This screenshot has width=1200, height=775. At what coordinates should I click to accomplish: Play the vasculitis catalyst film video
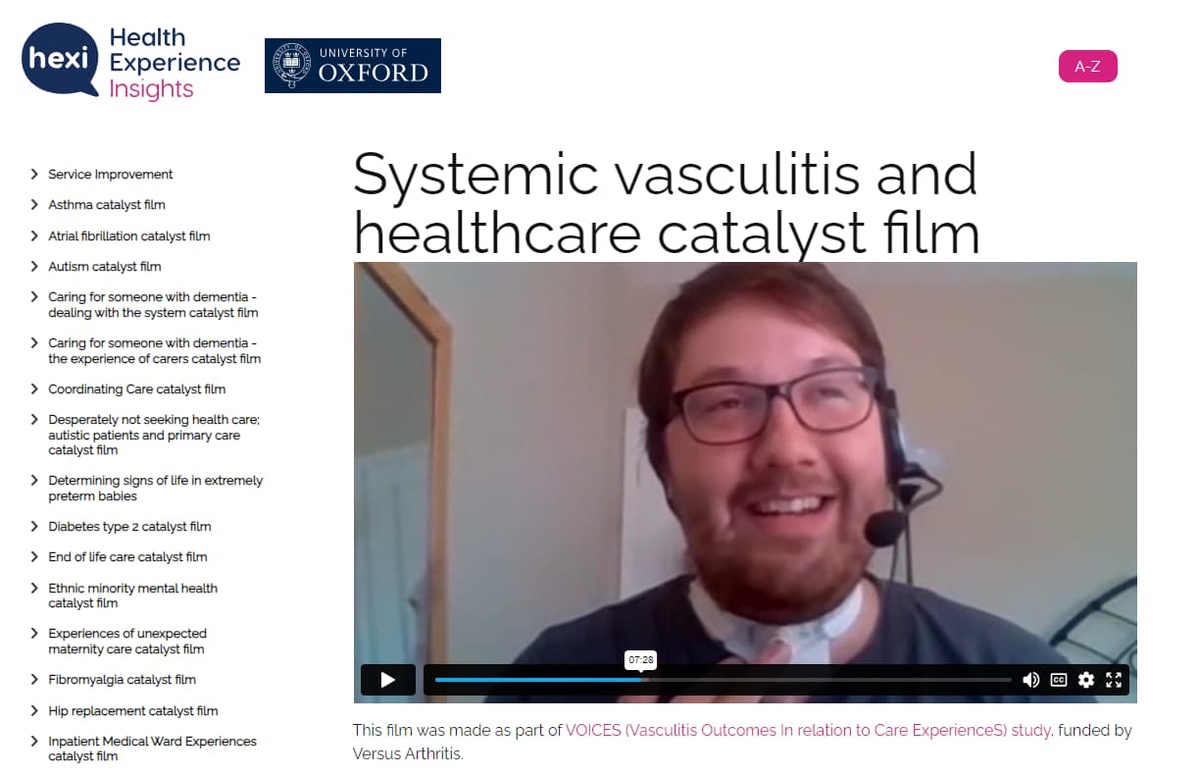click(x=387, y=680)
